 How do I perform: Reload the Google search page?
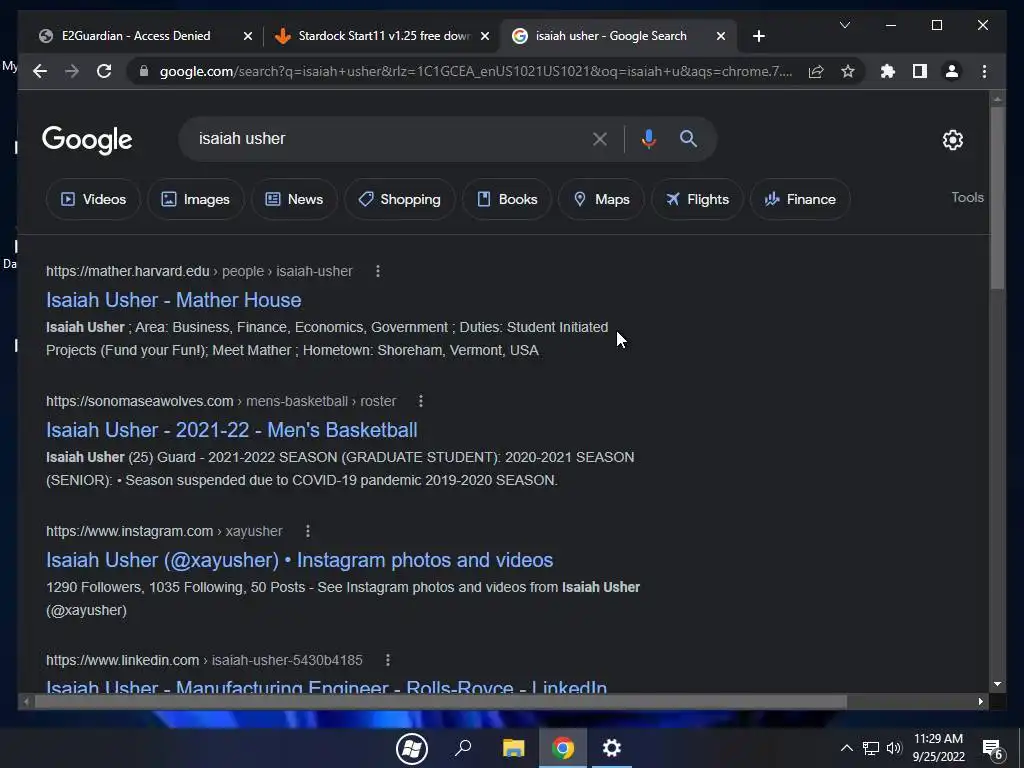104,71
